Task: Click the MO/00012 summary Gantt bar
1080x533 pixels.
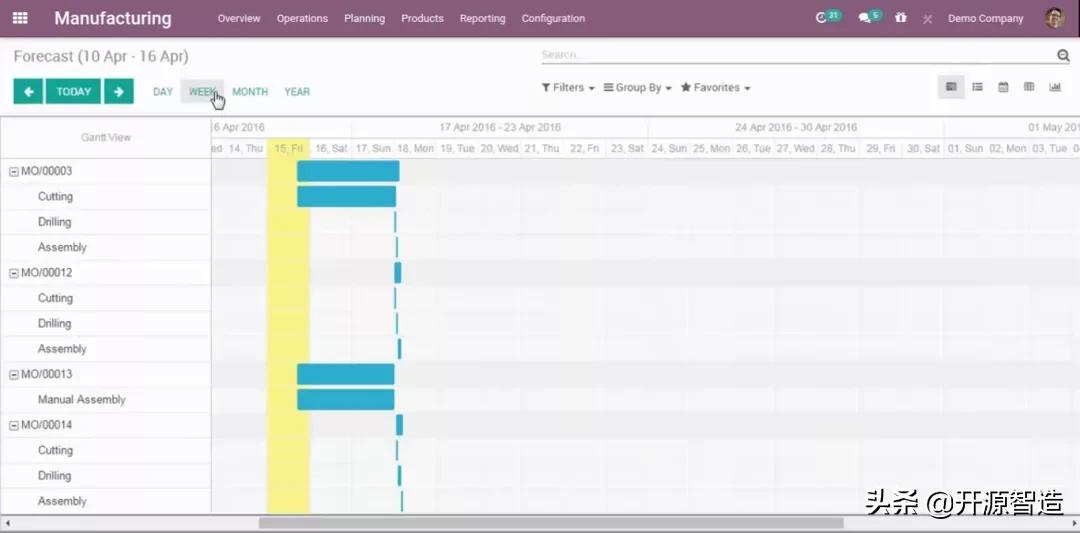Action: (x=397, y=273)
